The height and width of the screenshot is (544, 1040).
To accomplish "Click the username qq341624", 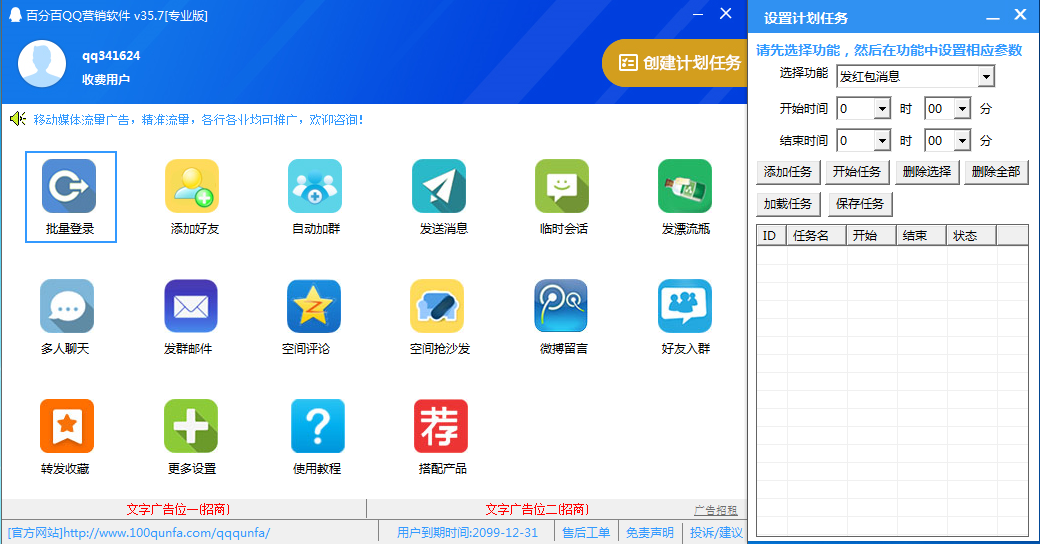I will point(111,56).
